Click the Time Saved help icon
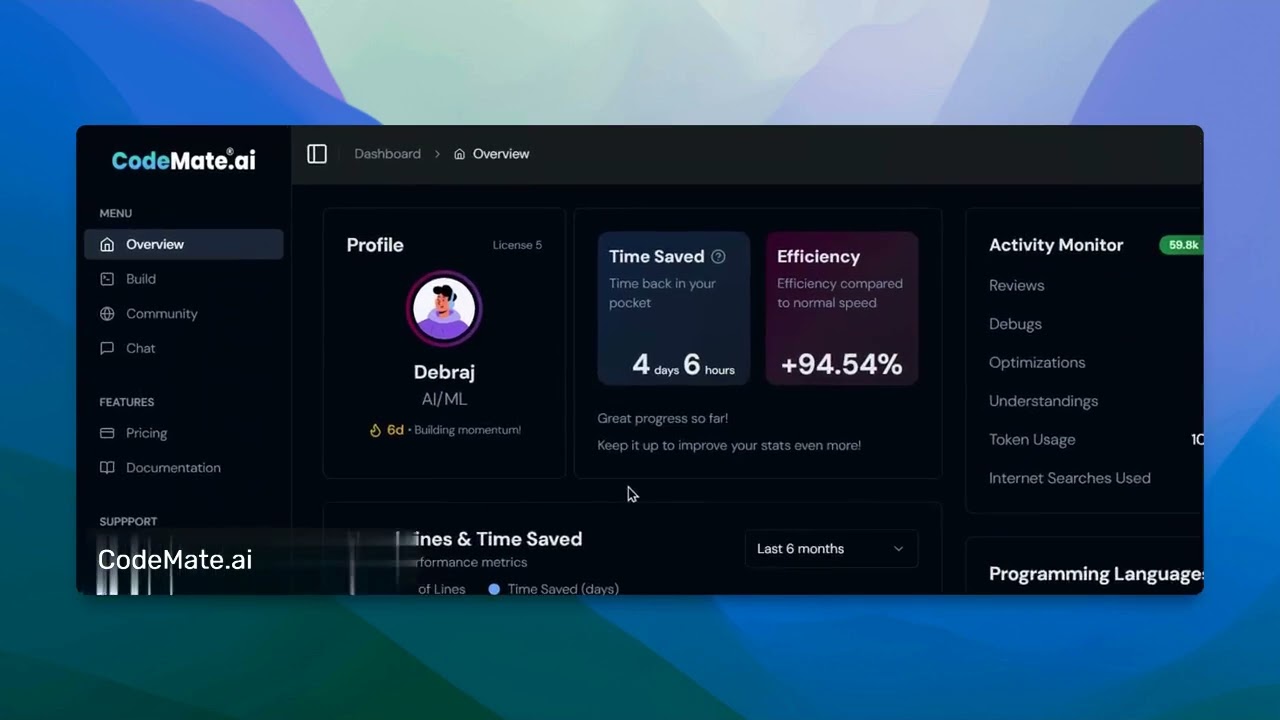The width and height of the screenshot is (1280, 720). (x=718, y=257)
